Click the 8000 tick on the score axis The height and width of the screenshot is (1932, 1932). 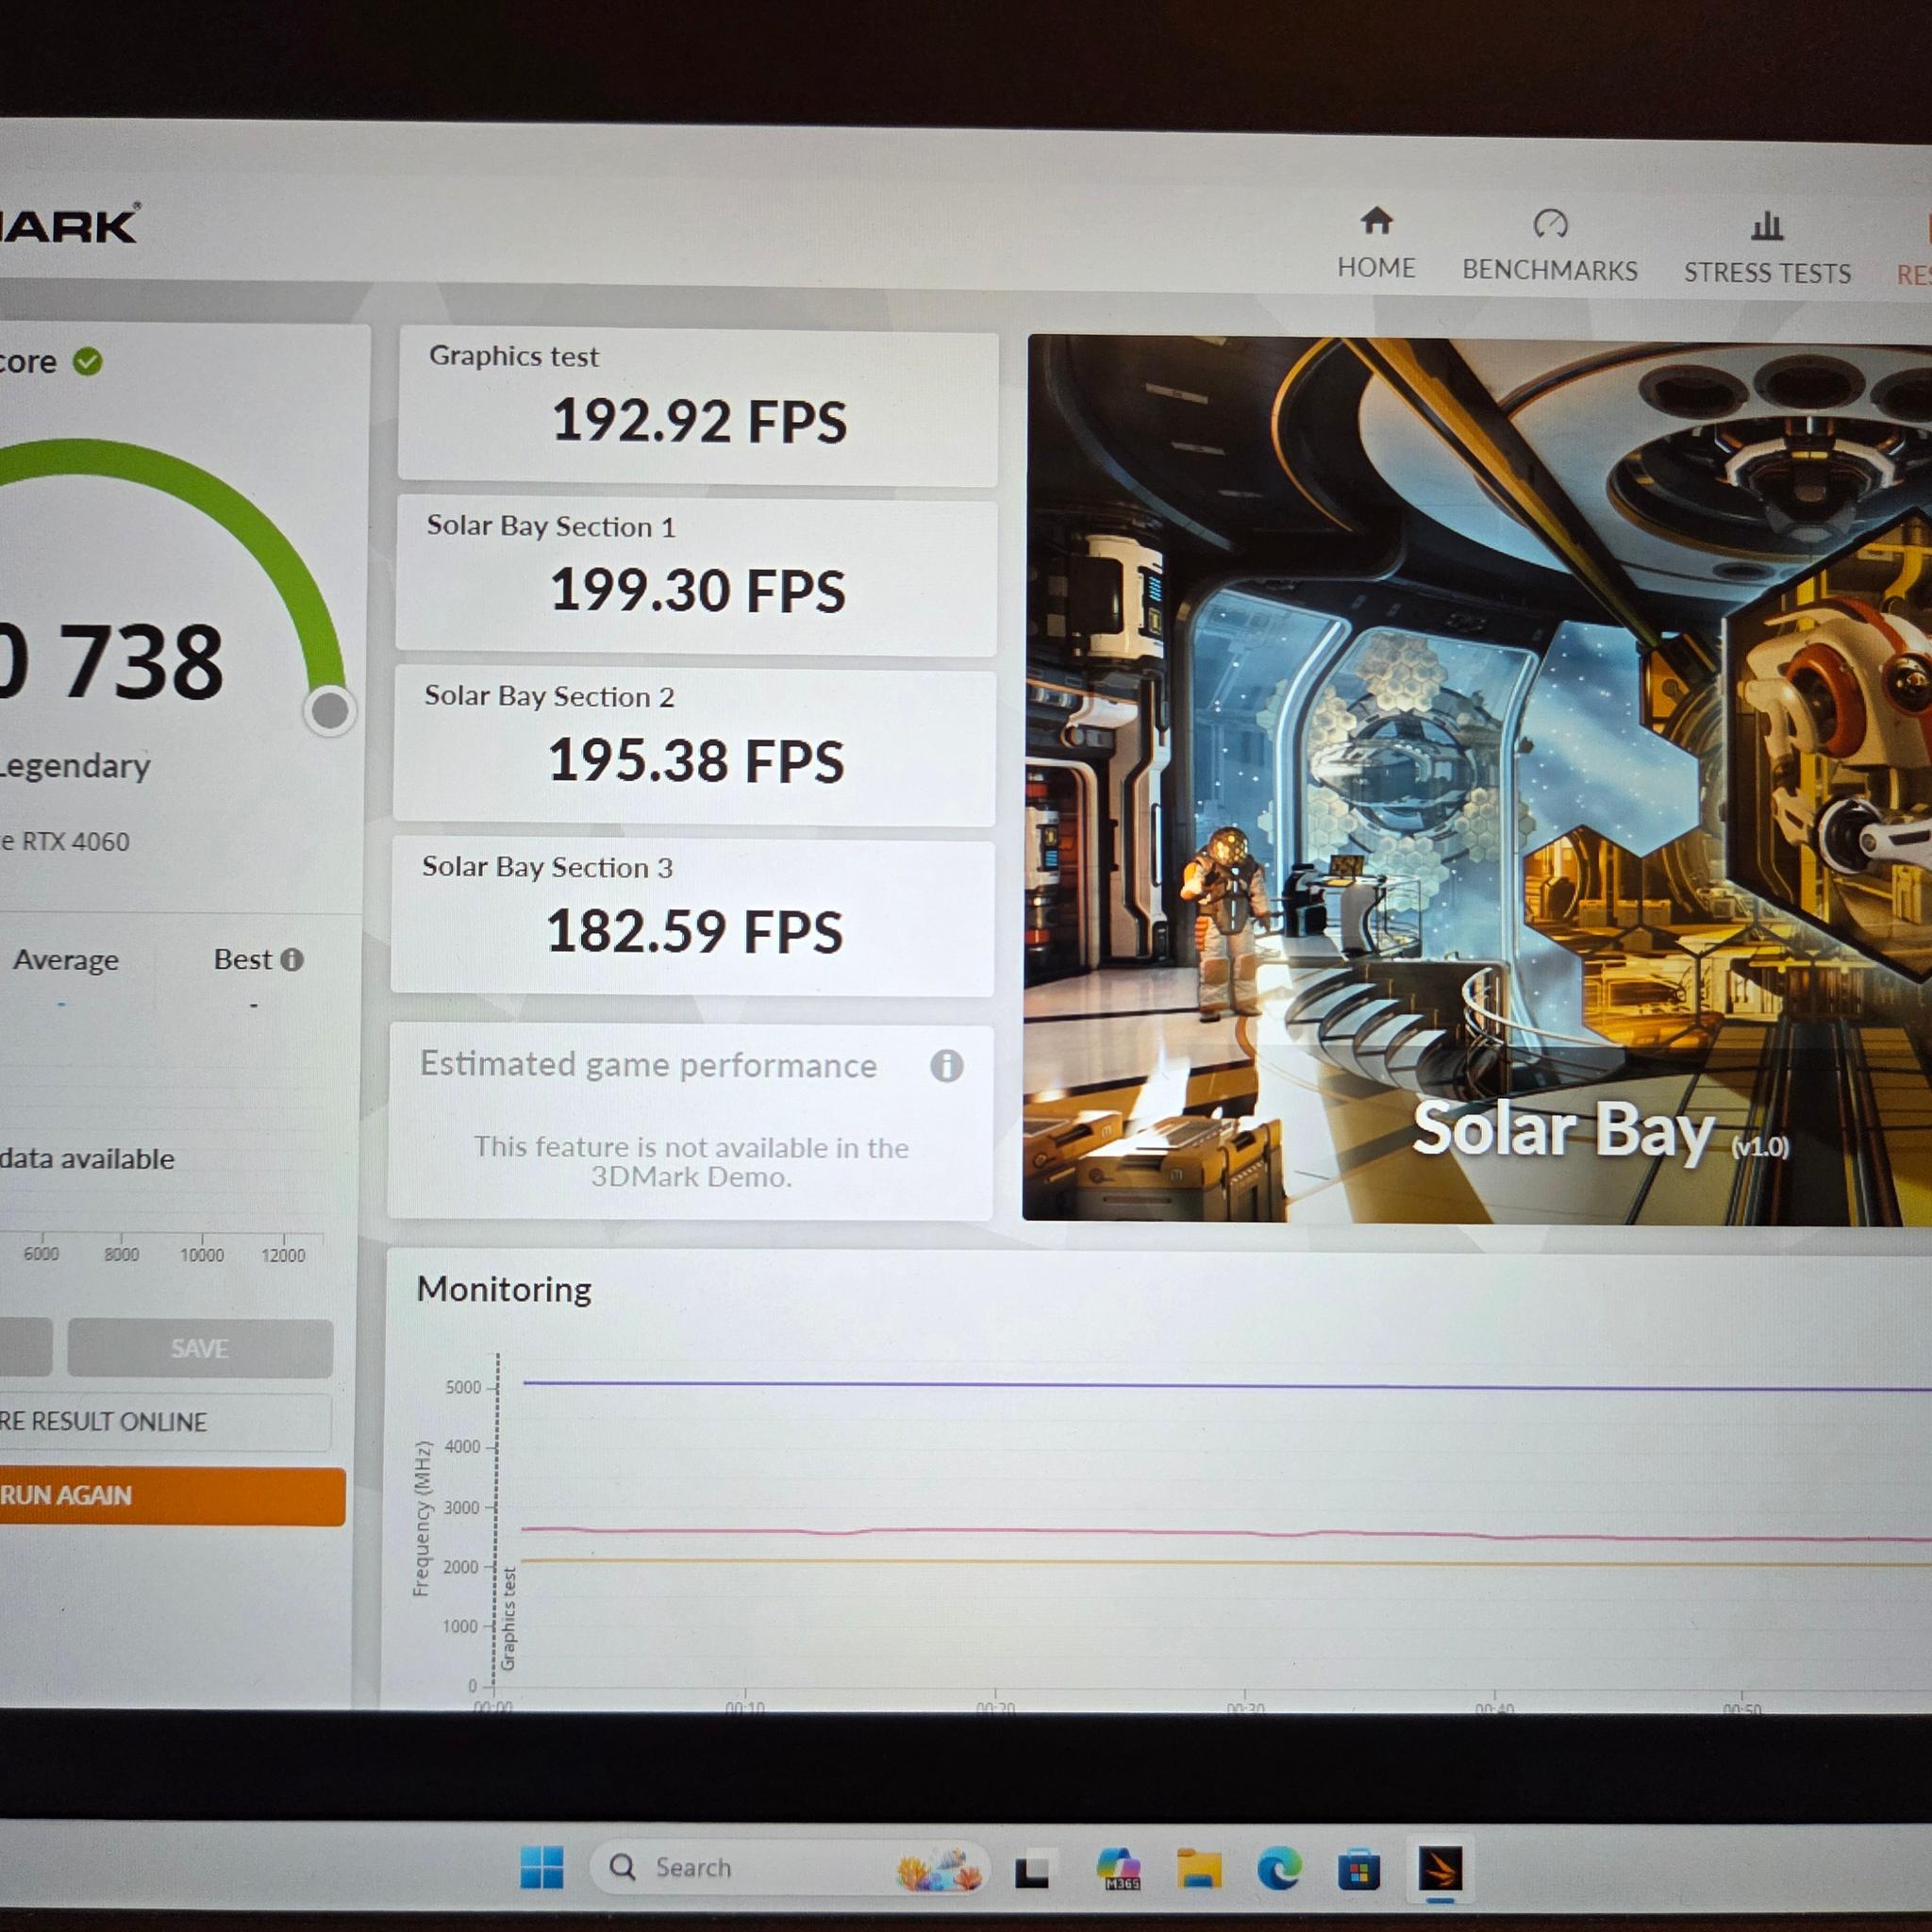(x=122, y=1255)
